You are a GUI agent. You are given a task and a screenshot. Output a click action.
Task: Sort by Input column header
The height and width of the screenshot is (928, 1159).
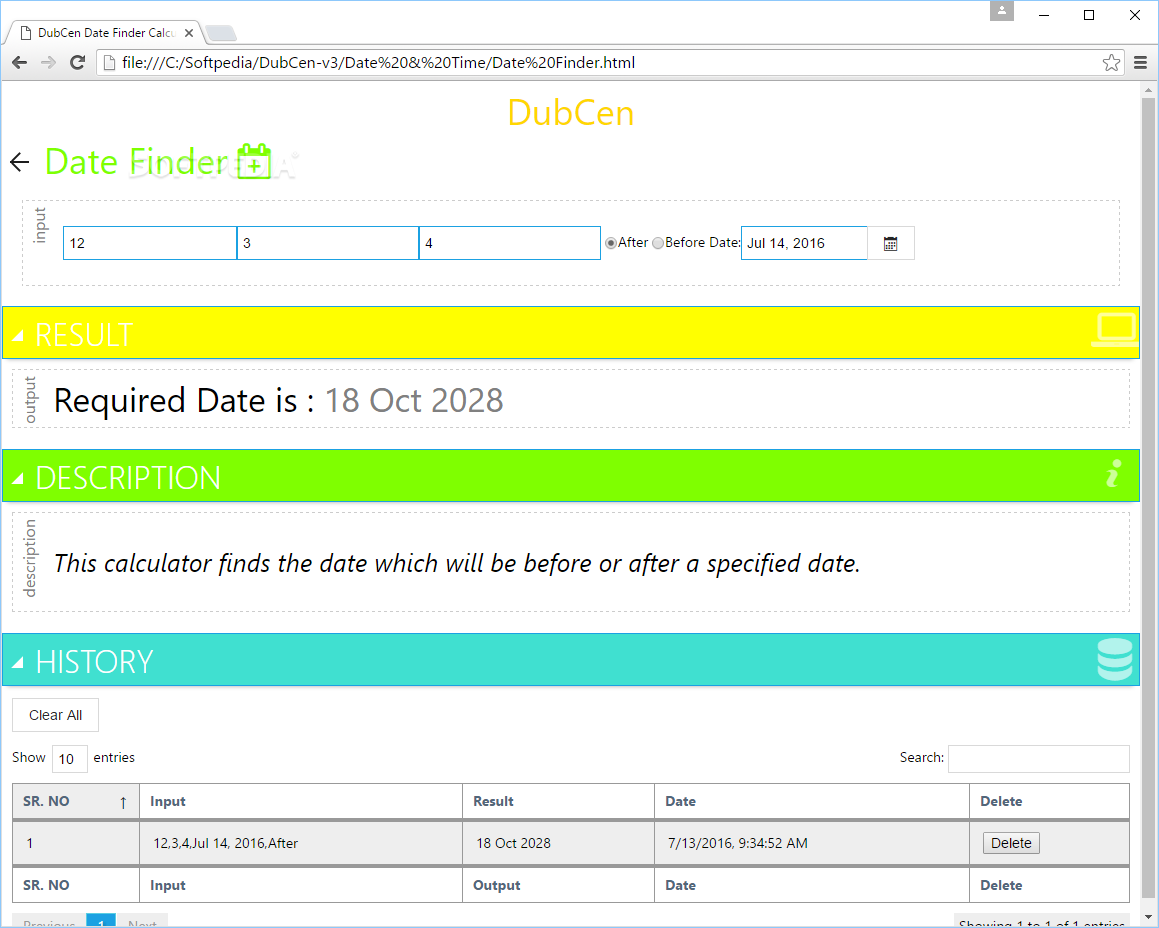point(301,802)
